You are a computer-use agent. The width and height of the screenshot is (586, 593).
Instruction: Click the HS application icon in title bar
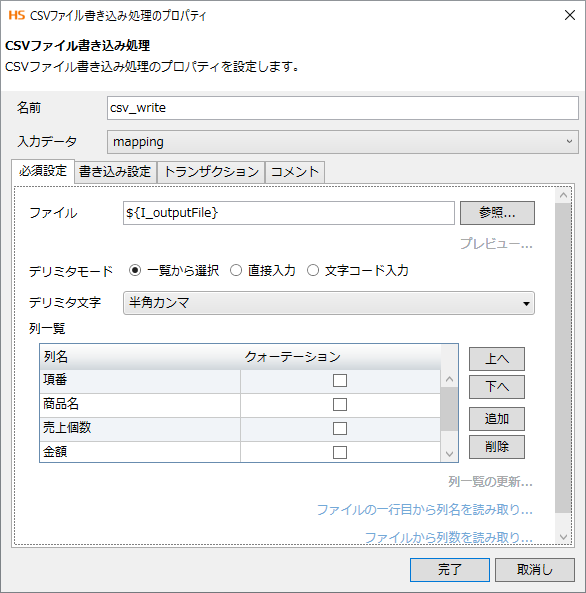[x=16, y=16]
